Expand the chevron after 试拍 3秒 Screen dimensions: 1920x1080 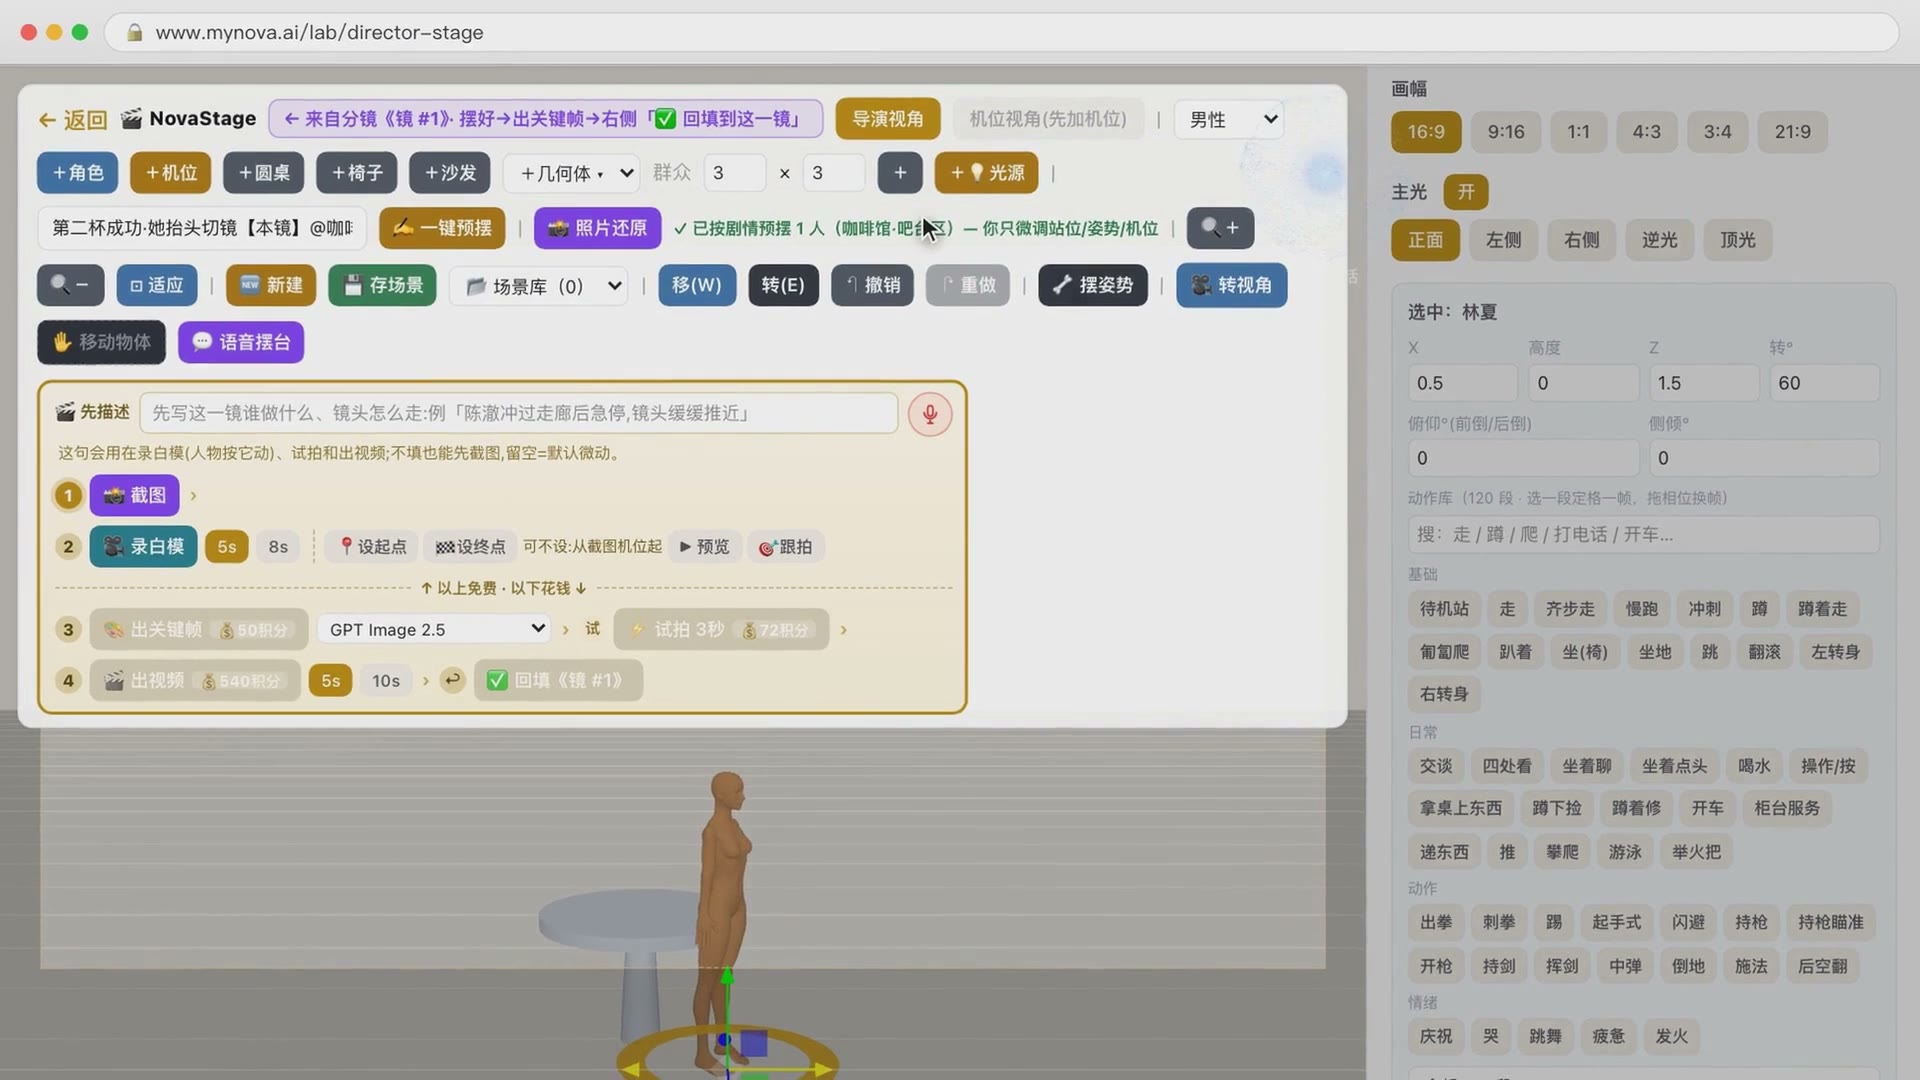tap(844, 630)
